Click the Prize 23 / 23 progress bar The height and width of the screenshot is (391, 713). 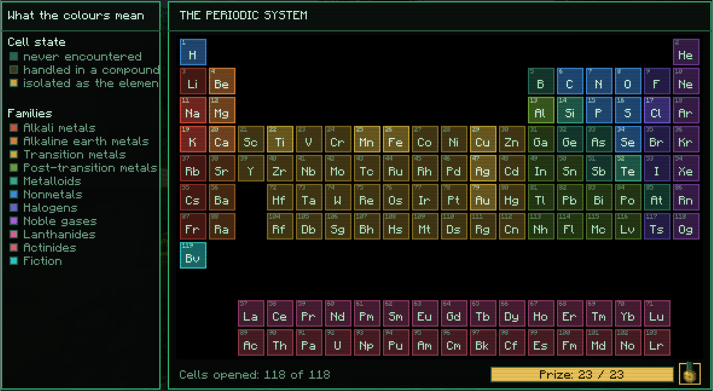click(582, 374)
